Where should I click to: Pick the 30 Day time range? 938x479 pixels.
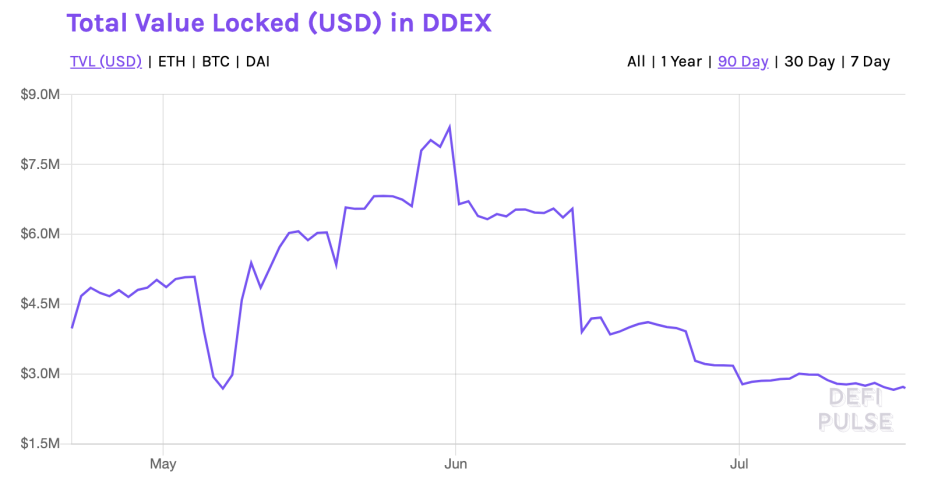pyautogui.click(x=809, y=62)
